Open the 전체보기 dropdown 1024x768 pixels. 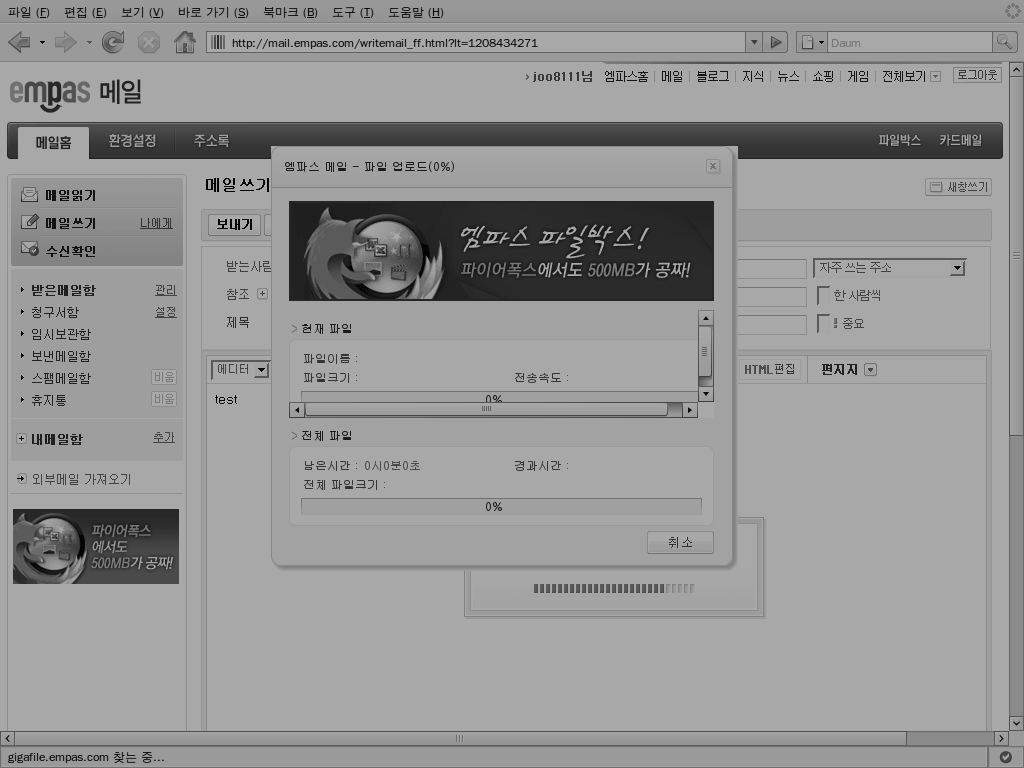point(935,77)
